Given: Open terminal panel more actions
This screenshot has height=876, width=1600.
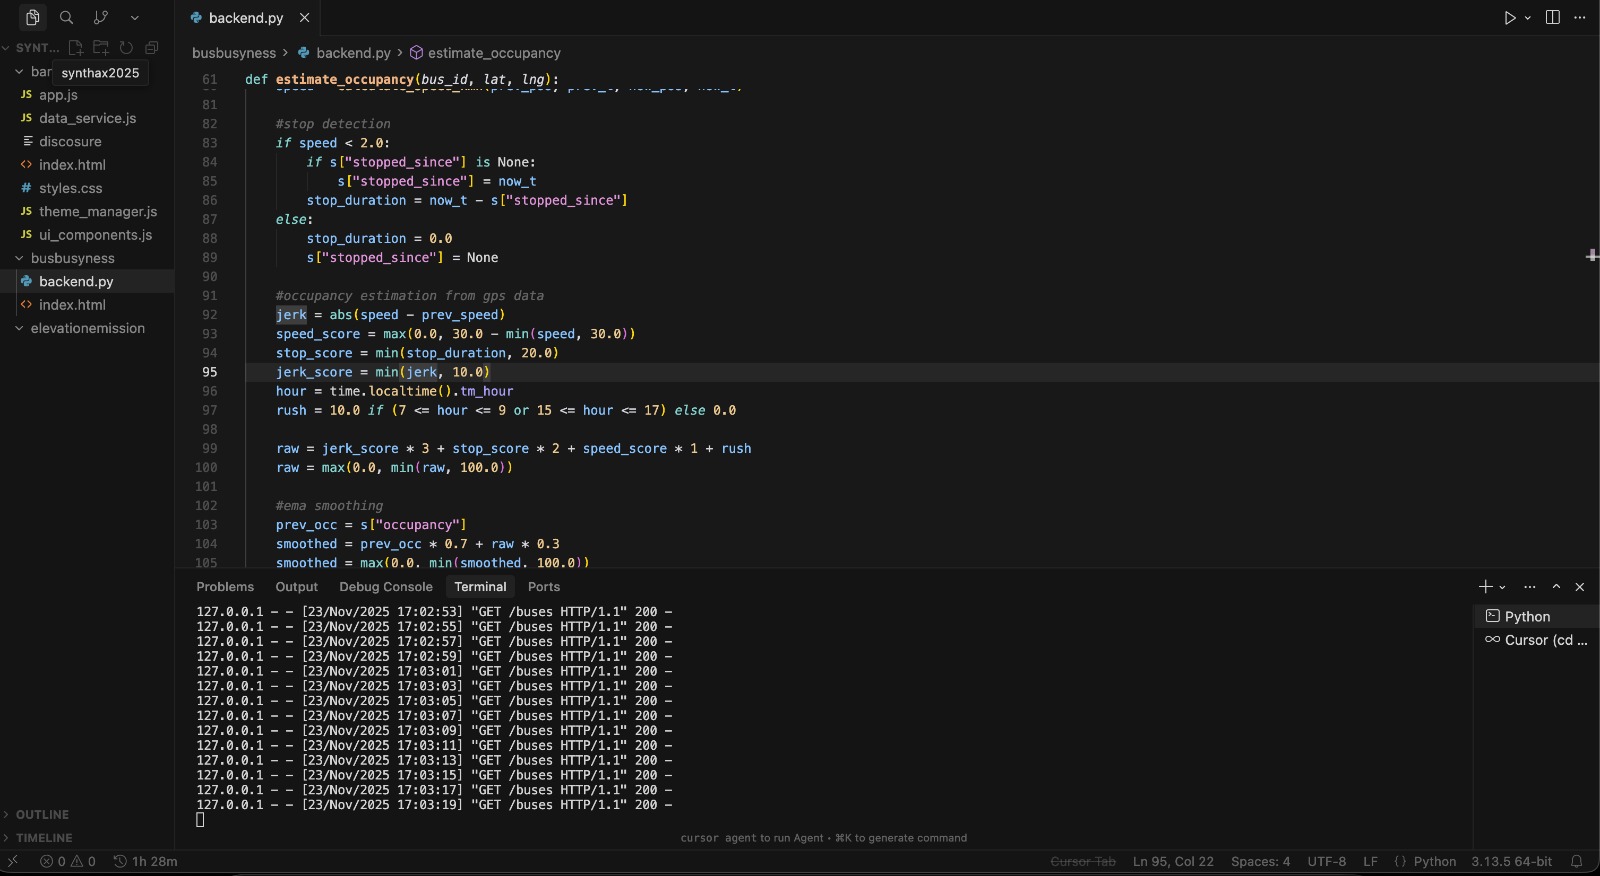Looking at the screenshot, I should (1530, 587).
